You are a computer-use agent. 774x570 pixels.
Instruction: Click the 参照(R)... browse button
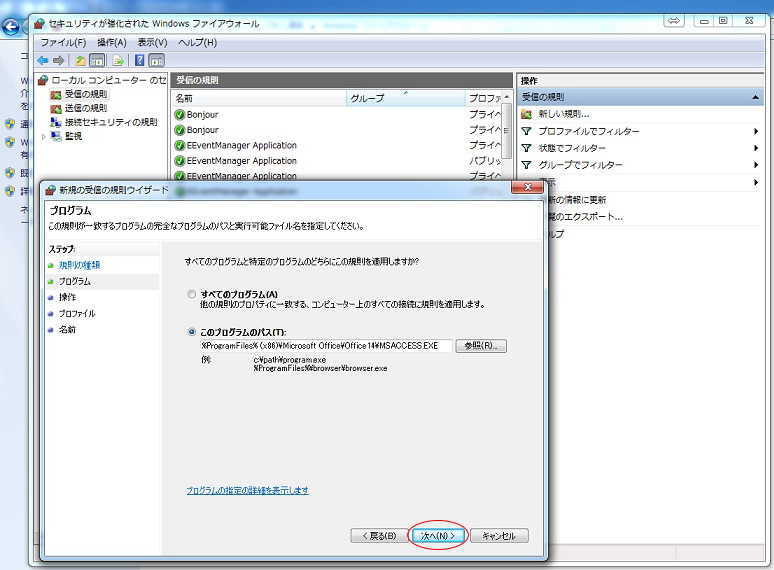pos(481,345)
